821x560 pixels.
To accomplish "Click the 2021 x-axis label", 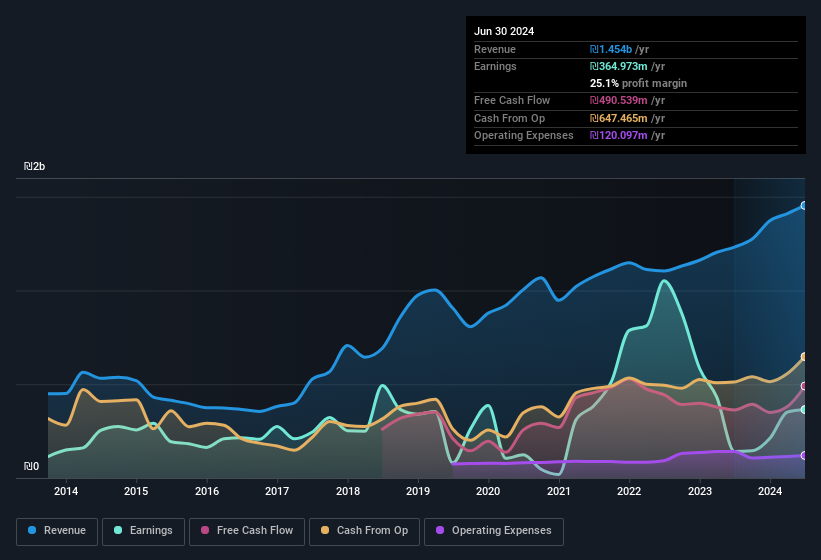I will (x=559, y=491).
